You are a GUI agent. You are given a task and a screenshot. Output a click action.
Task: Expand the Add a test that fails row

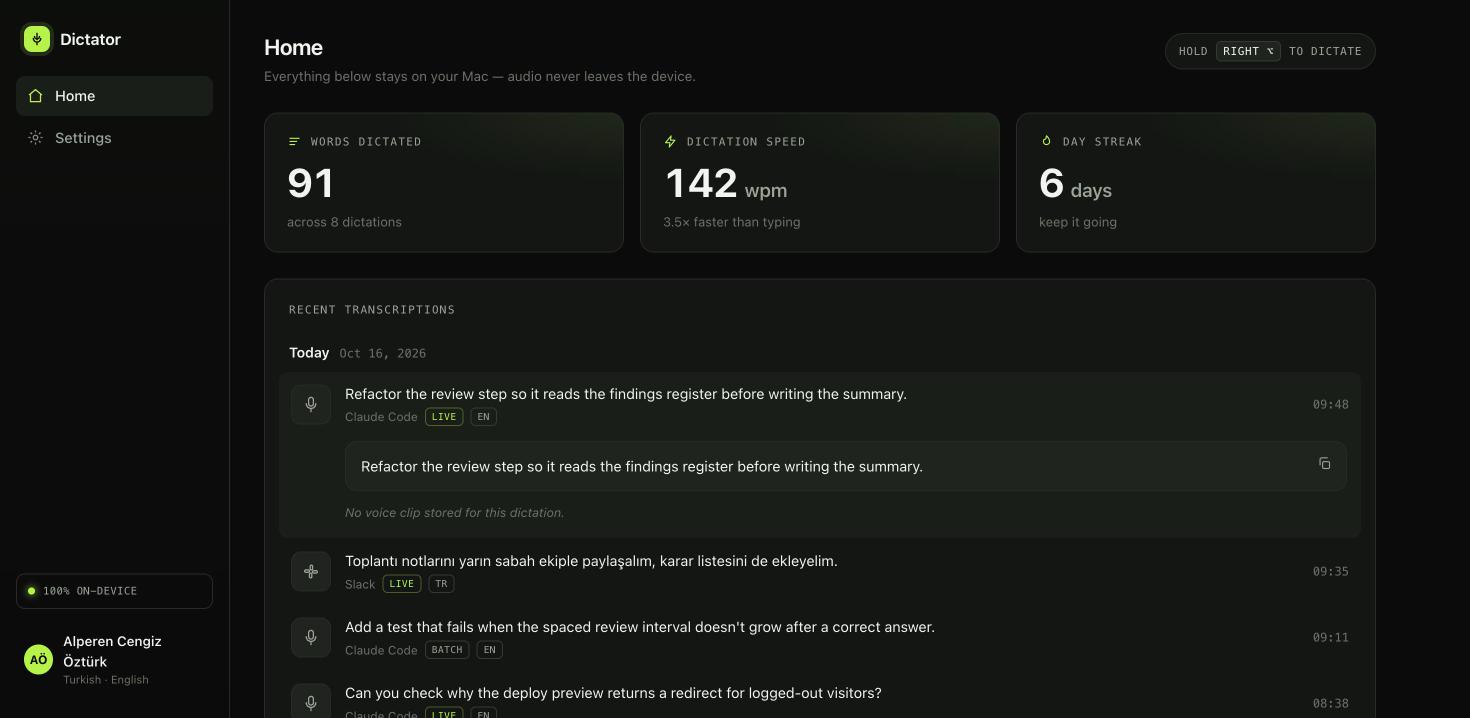820,637
